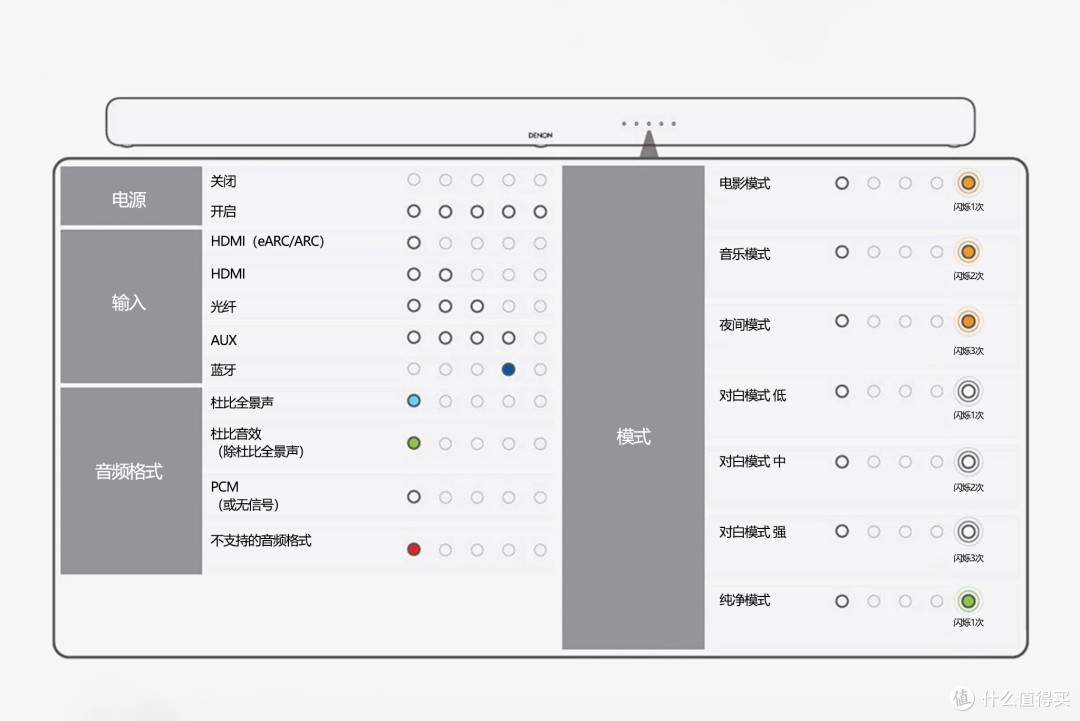Click the 开启 label
Image resolution: width=1080 pixels, height=721 pixels.
[223, 211]
